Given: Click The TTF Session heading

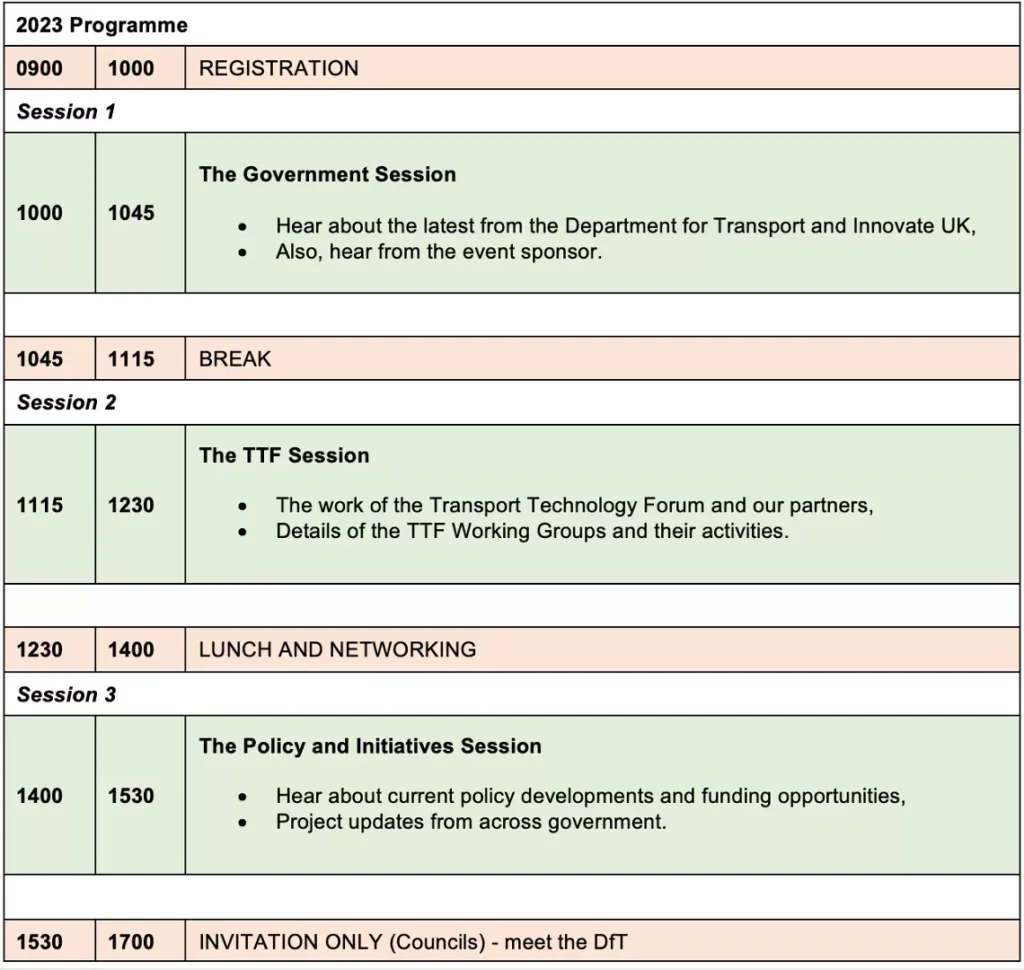Looking at the screenshot, I should point(284,455).
